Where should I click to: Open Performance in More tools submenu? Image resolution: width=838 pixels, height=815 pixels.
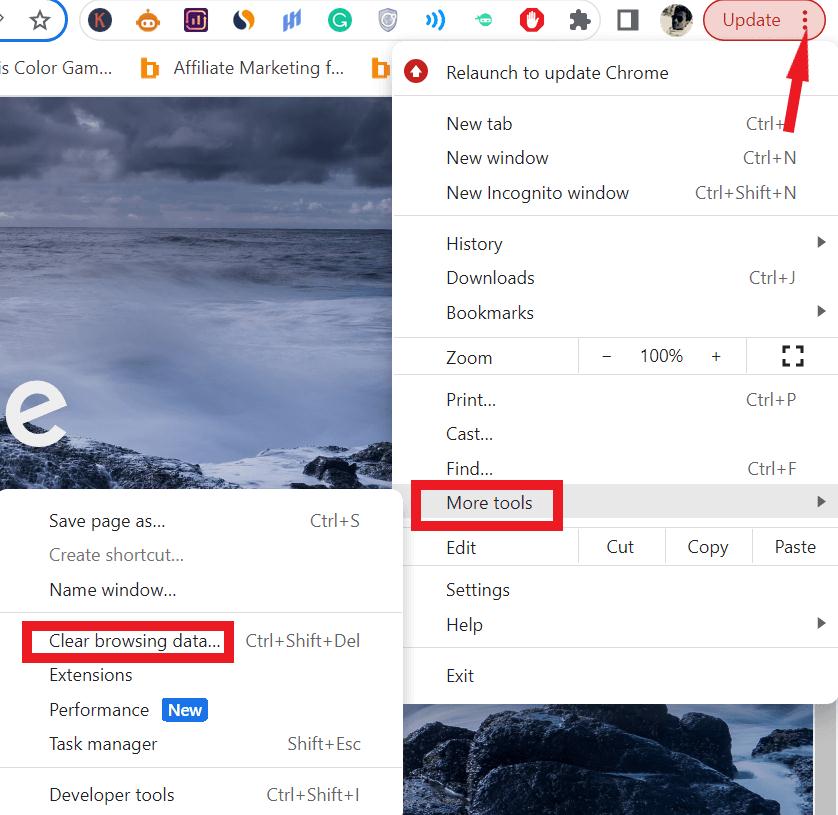click(x=201, y=710)
